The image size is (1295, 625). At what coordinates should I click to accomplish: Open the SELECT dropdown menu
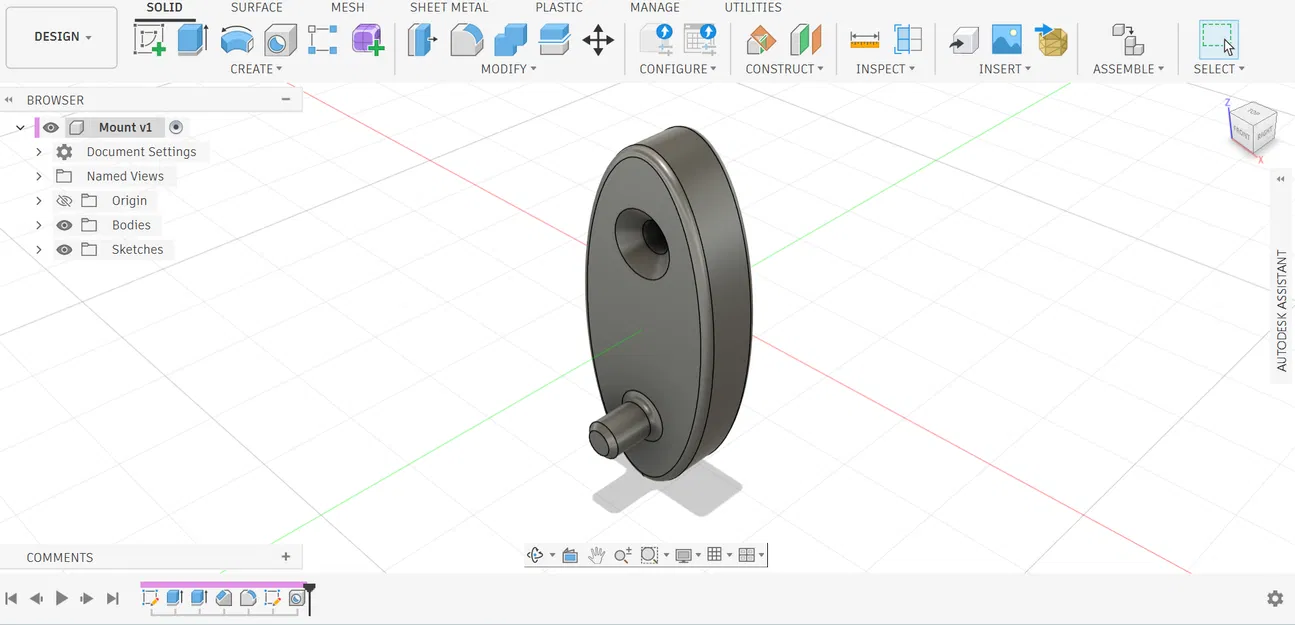[x=1219, y=69]
